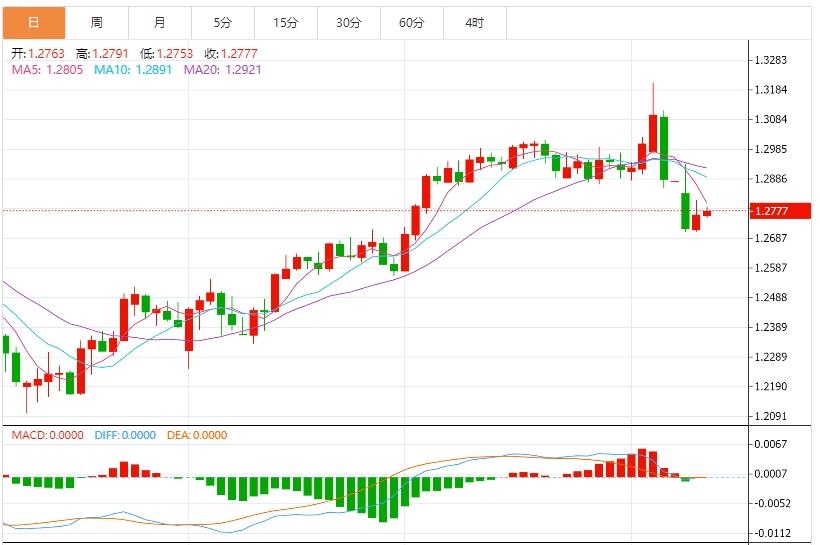Select the 15分 timeframe tab

pyautogui.click(x=285, y=22)
